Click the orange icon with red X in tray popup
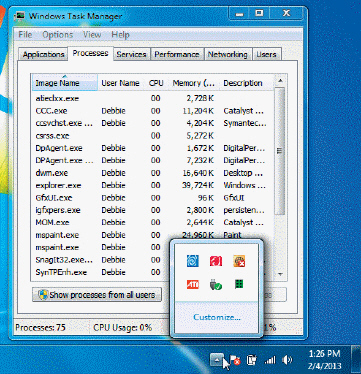The image size is (361, 374). 239,261
